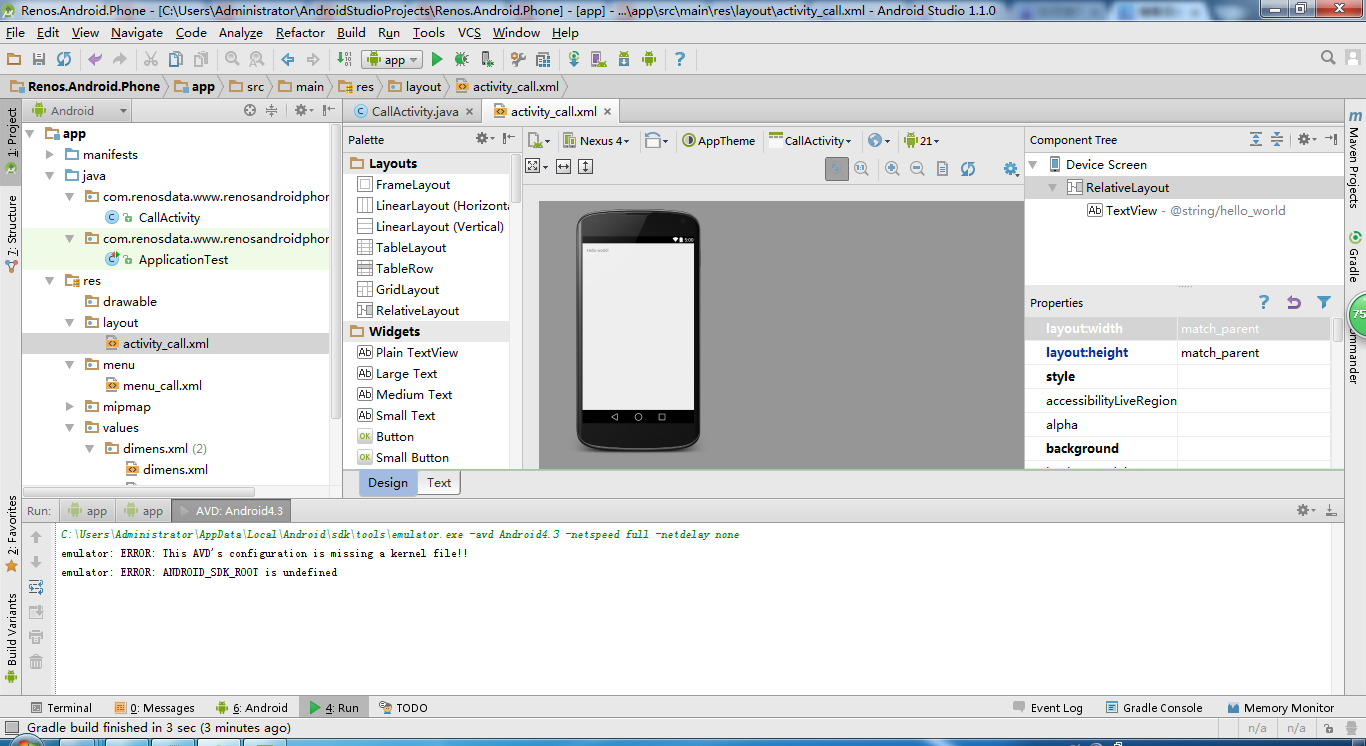The width and height of the screenshot is (1366, 746).
Task: Restore default value arrow in Properties
Action: coord(1294,302)
